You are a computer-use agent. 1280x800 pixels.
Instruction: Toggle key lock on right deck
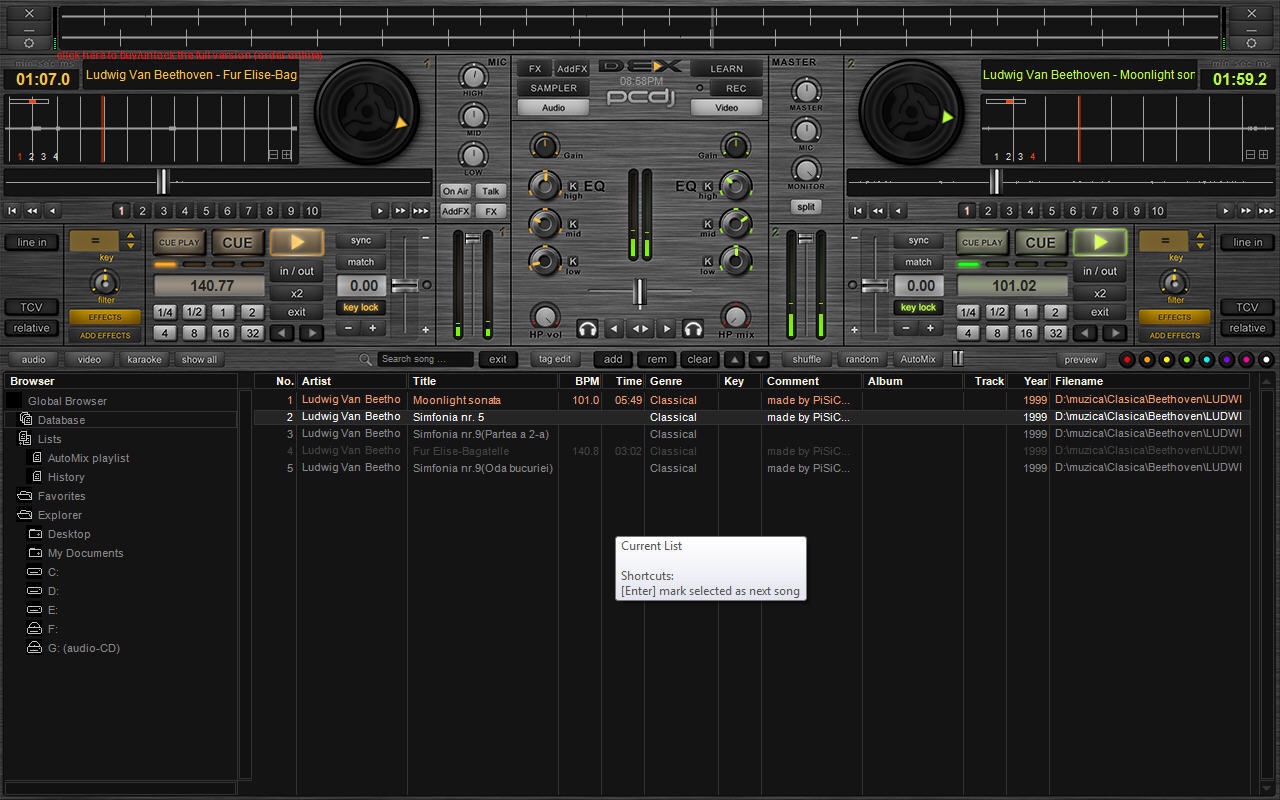tap(918, 307)
